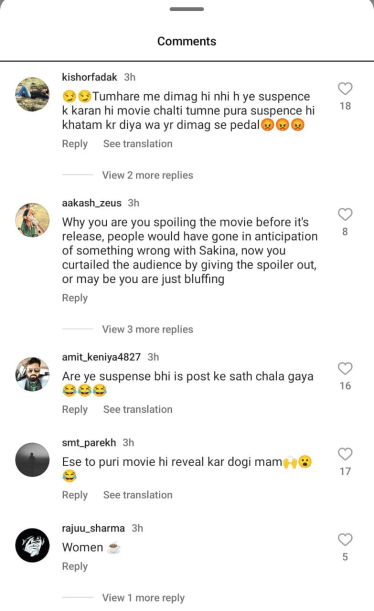Viewport: 374px width, 611px height.
Task: Like amit_keniya4827's comment
Action: (345, 368)
